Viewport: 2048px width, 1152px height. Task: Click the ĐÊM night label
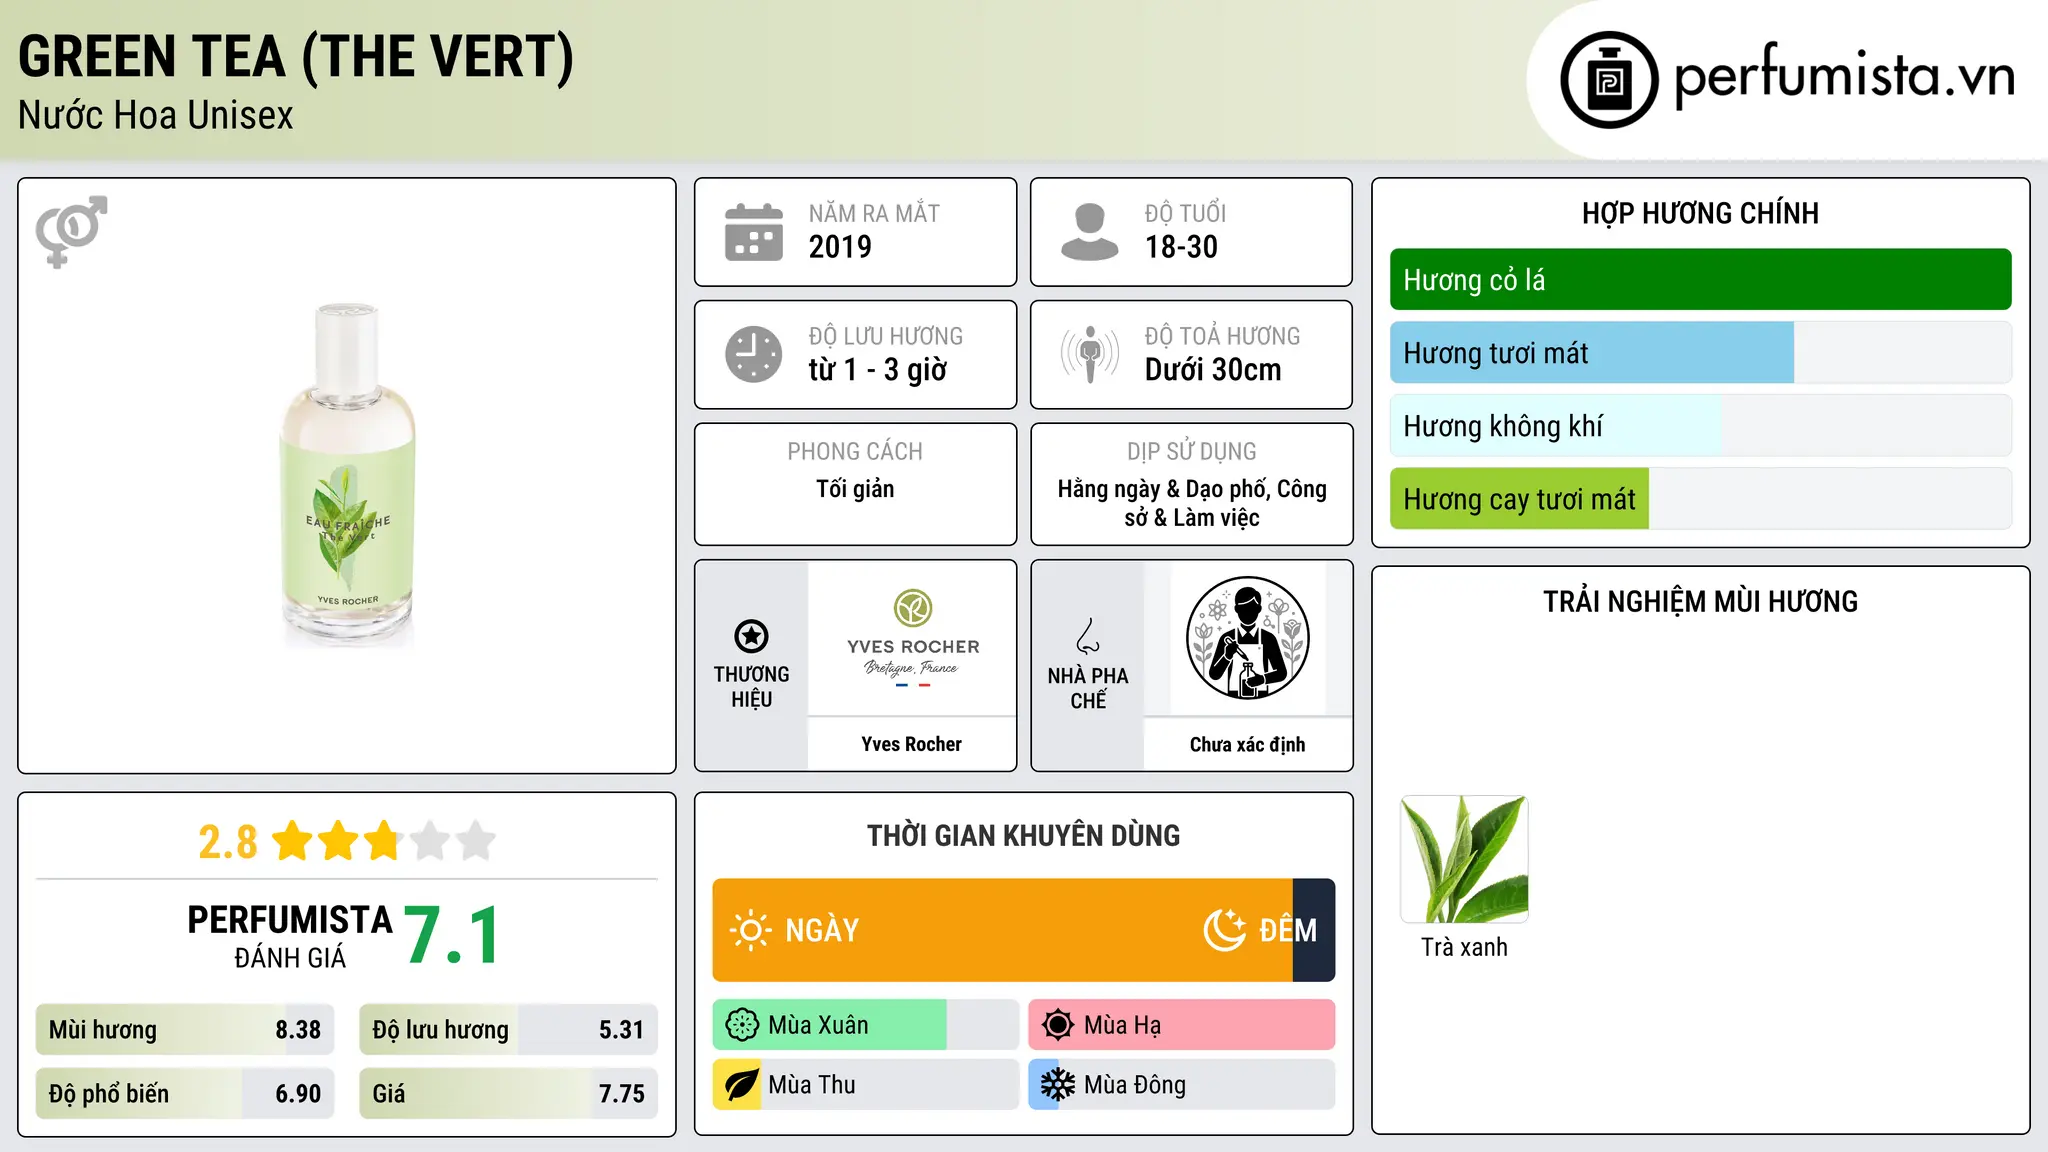click(x=1288, y=930)
